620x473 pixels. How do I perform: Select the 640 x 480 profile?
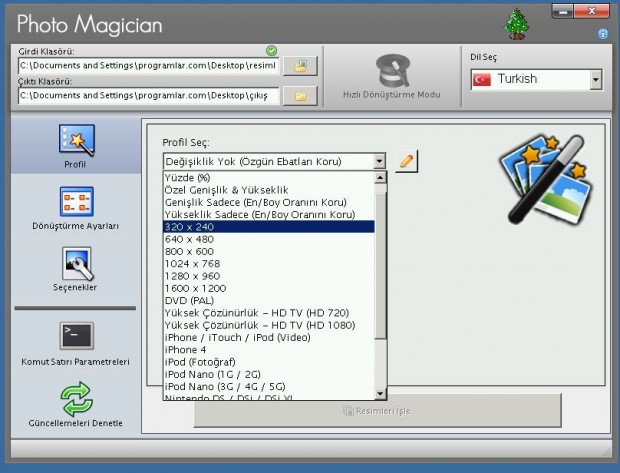point(268,239)
